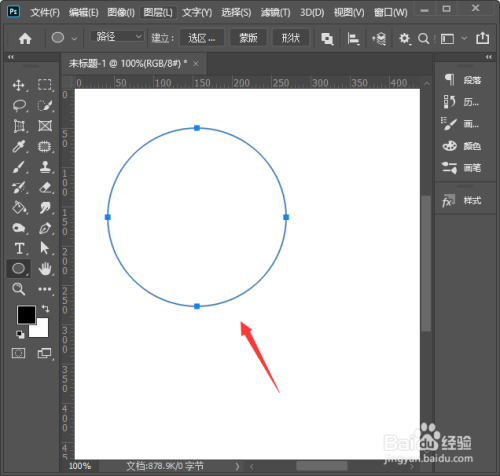The height and width of the screenshot is (476, 500).
Task: Open path arrangement options
Action: pyautogui.click(x=379, y=39)
